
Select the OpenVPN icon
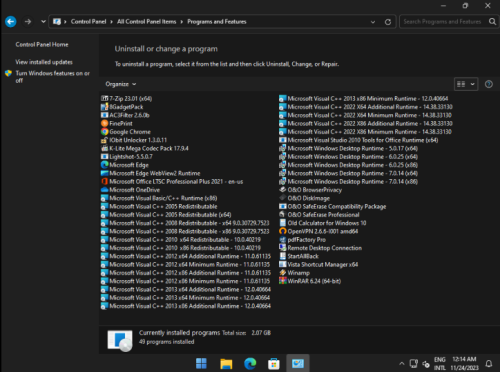coord(283,231)
